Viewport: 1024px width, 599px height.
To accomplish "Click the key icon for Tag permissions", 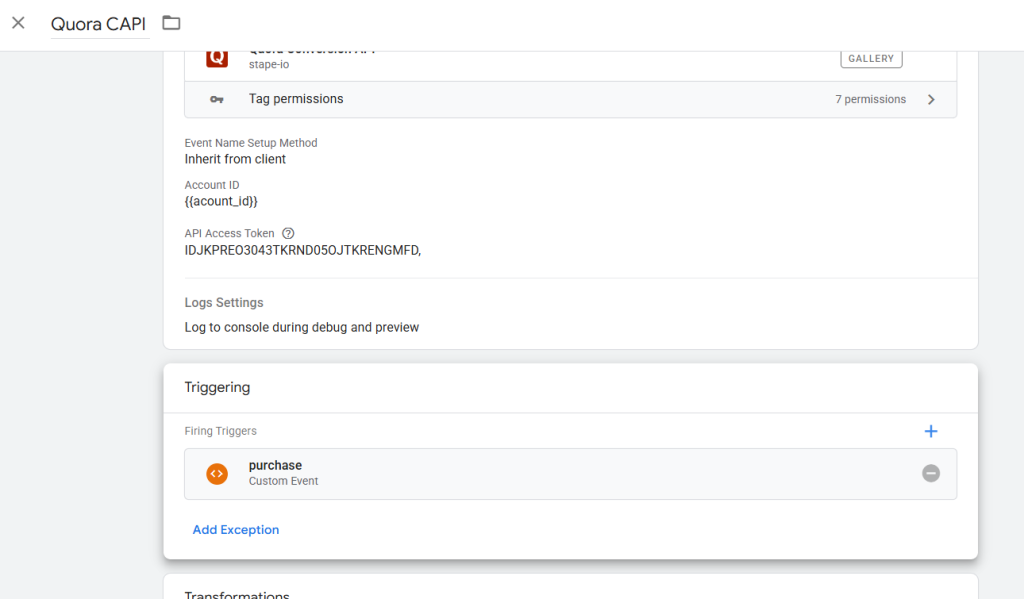I will (217, 100).
